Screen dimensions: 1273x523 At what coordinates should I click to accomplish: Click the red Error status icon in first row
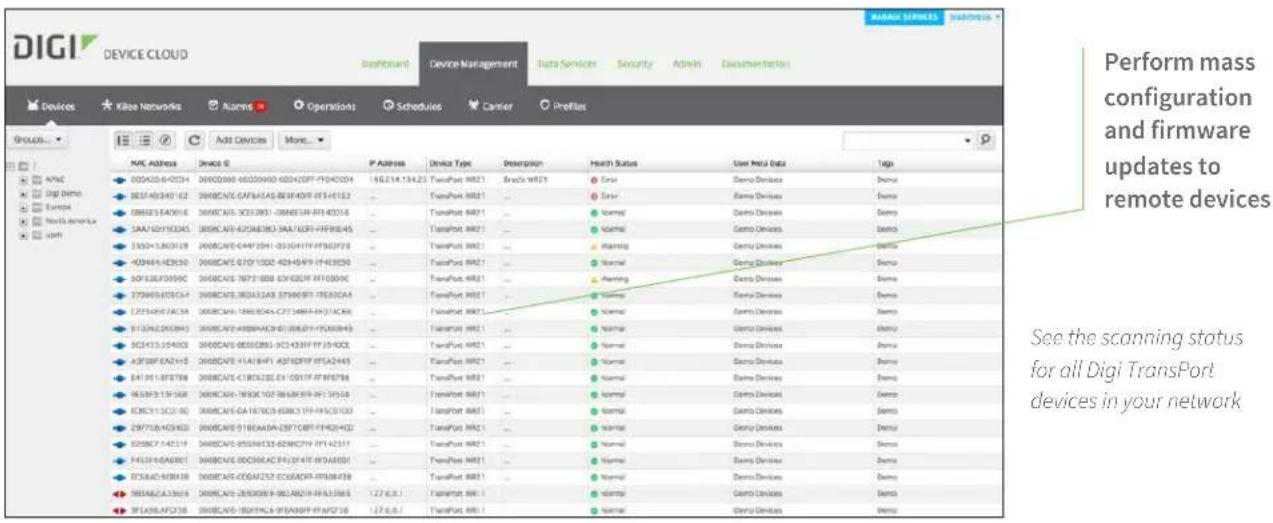click(x=594, y=178)
